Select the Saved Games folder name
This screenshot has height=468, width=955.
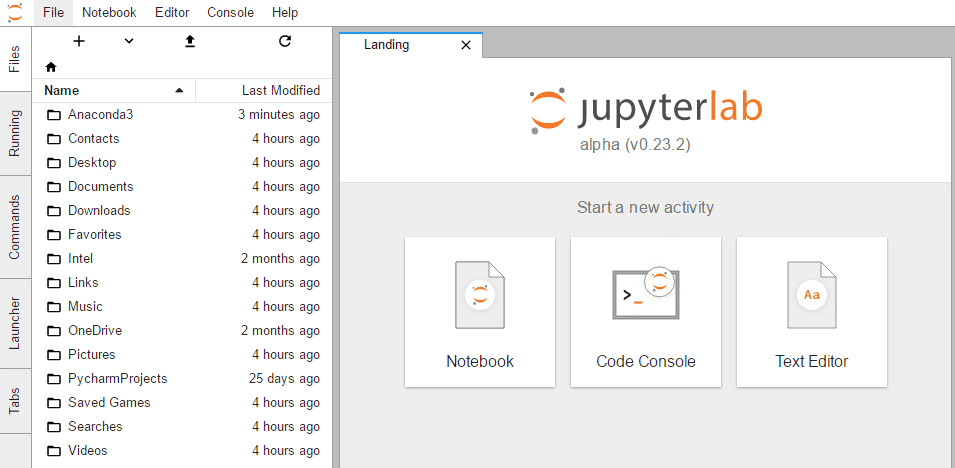pyautogui.click(x=109, y=402)
